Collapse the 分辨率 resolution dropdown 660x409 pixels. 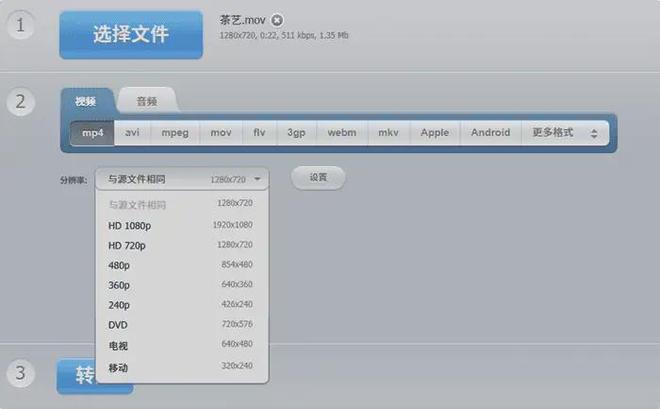pyautogui.click(x=182, y=179)
